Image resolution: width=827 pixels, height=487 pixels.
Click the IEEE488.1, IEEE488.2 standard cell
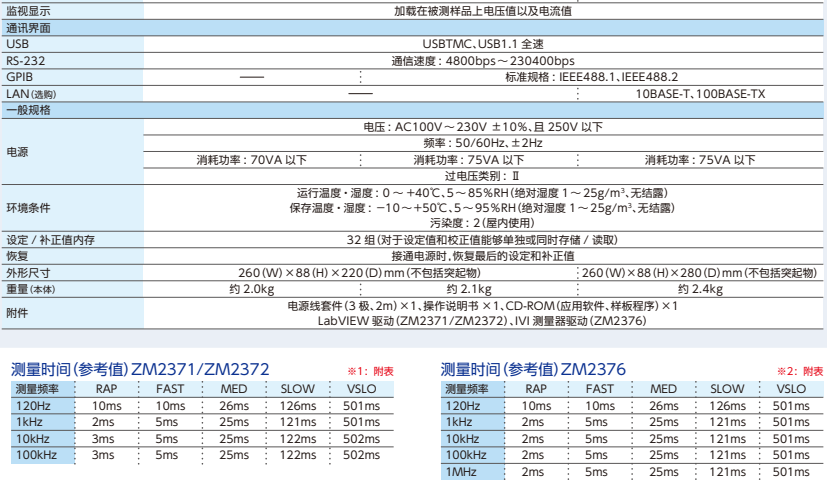tap(592, 76)
